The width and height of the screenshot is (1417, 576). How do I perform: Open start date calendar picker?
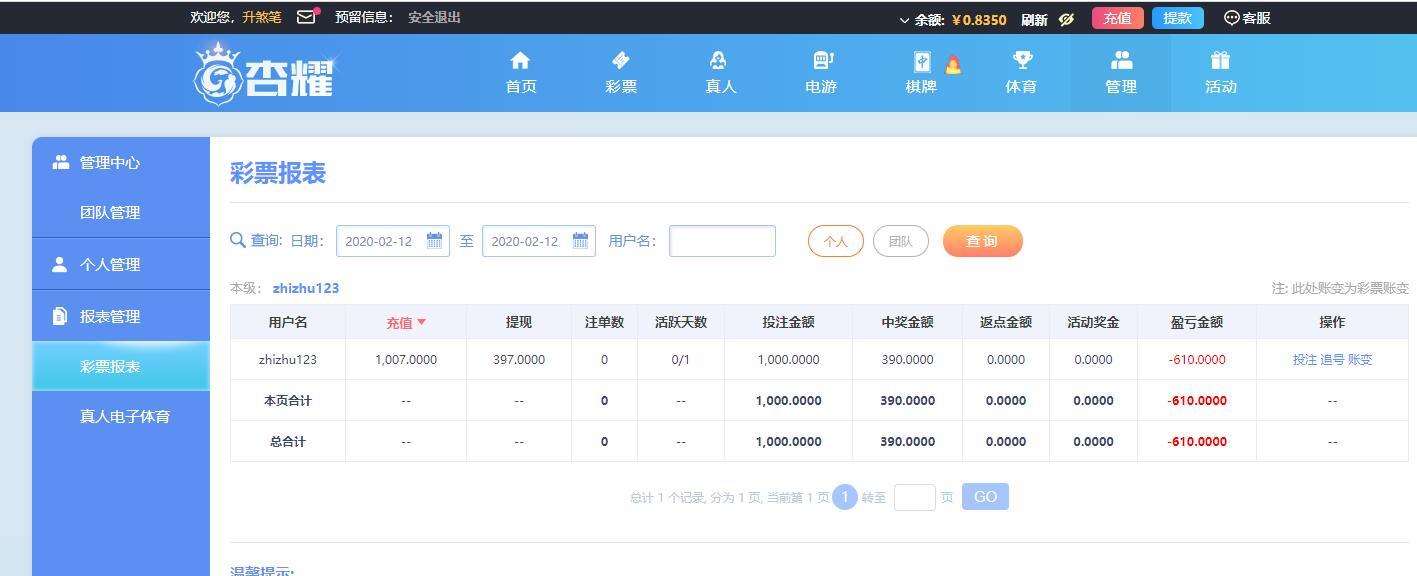pos(434,241)
